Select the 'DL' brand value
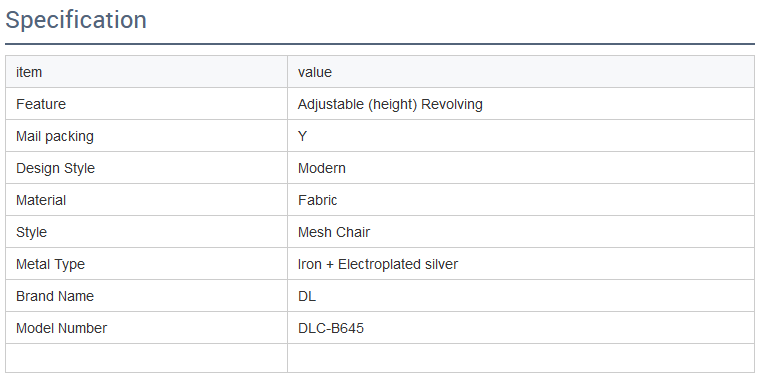The height and width of the screenshot is (377, 760). click(x=307, y=296)
